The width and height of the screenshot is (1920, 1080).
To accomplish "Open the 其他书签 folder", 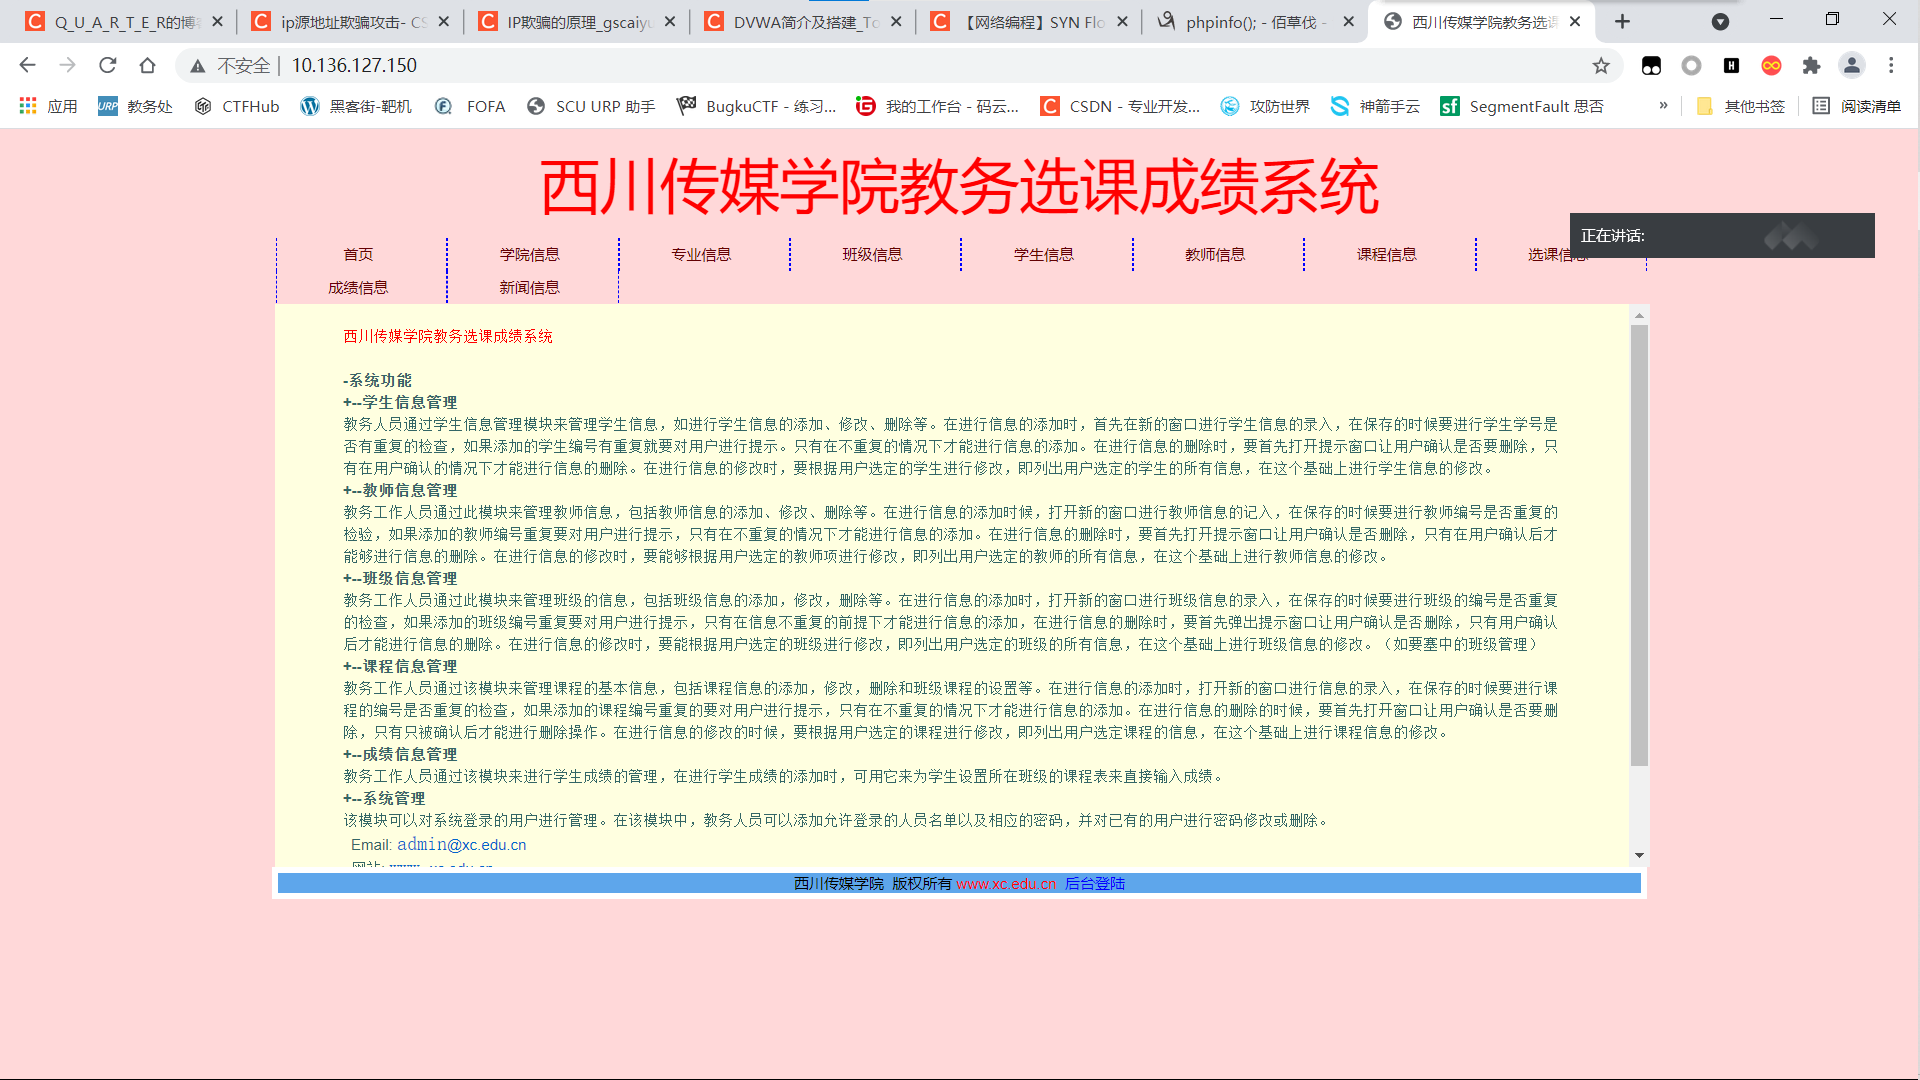I will pos(1740,106).
